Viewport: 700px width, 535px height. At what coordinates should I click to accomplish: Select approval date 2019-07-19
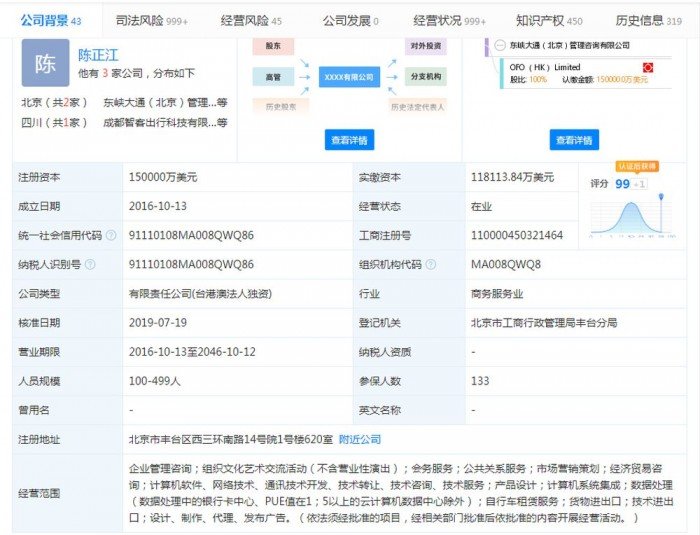tap(158, 323)
